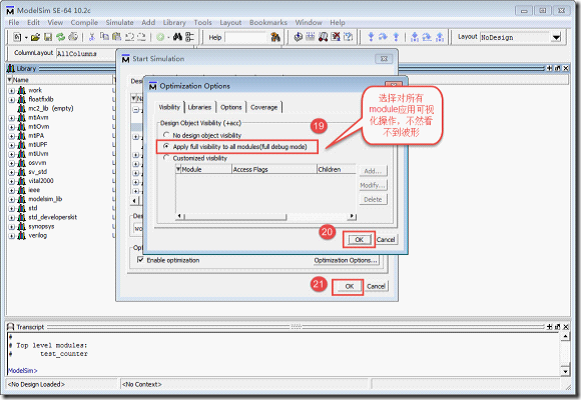The image size is (581, 400).
Task: Expand the verilog library node
Action: 11,236
